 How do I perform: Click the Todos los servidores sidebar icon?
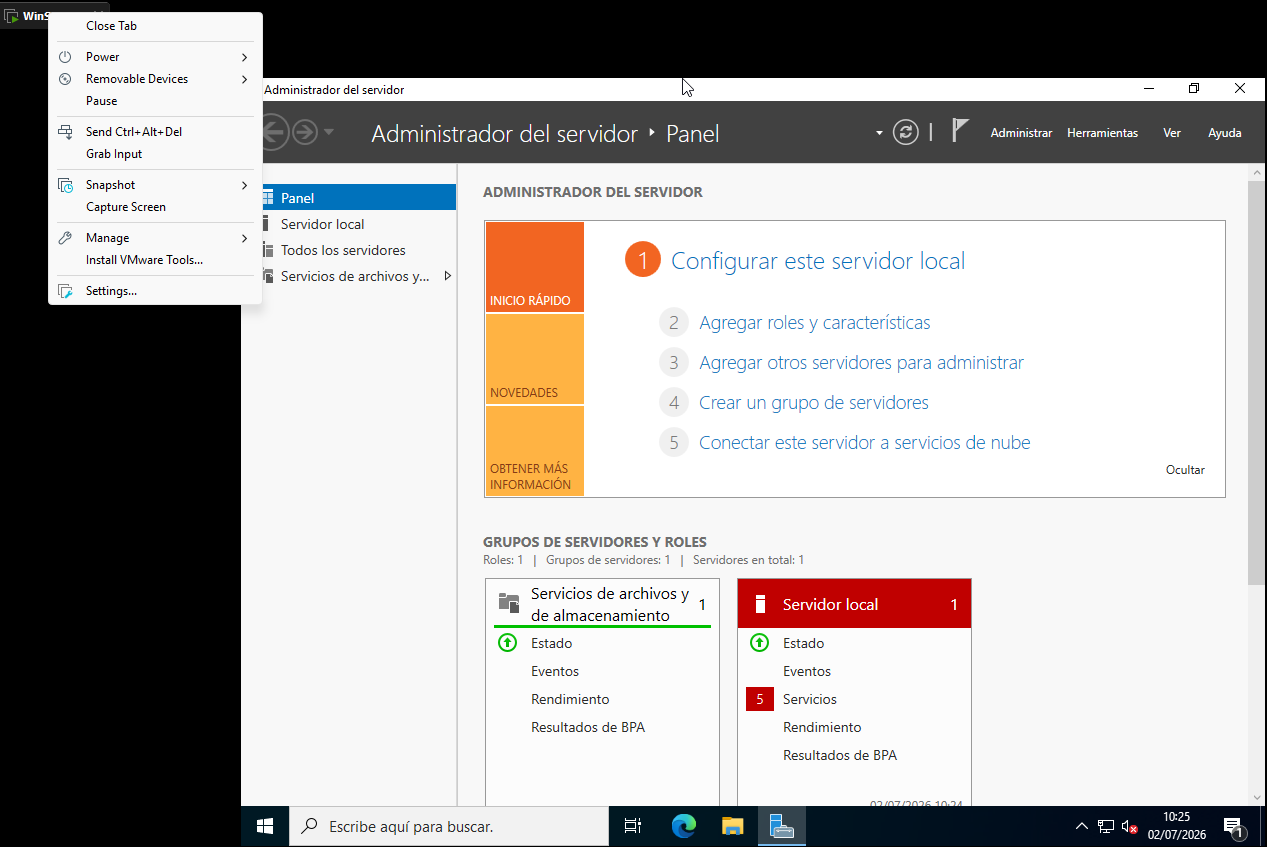coord(267,250)
